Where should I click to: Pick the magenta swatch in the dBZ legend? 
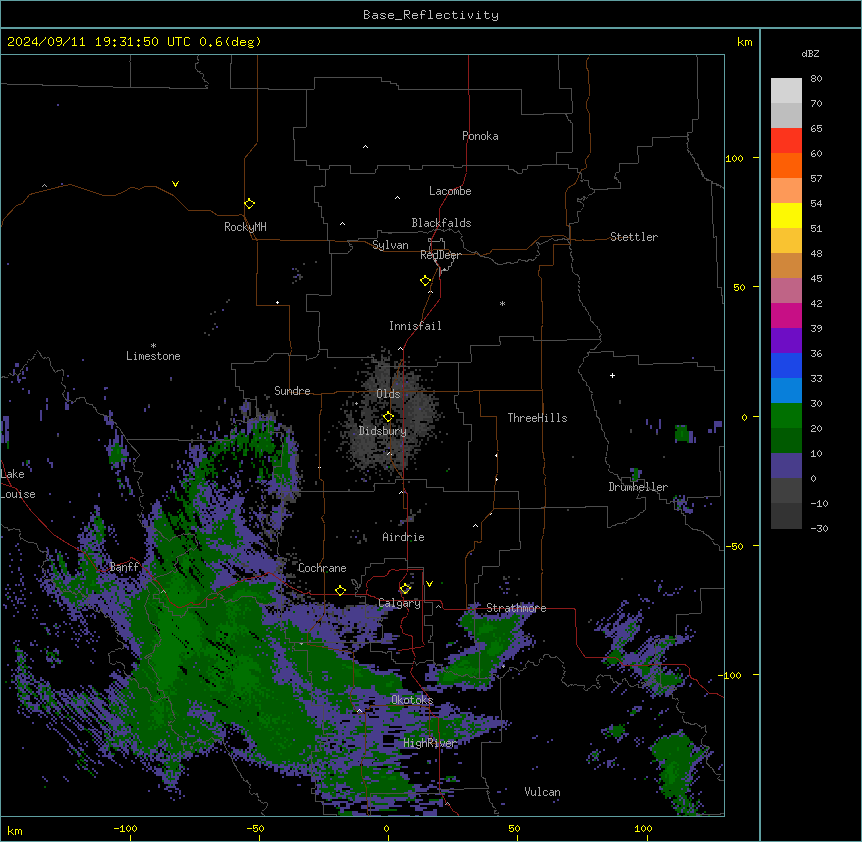point(786,315)
